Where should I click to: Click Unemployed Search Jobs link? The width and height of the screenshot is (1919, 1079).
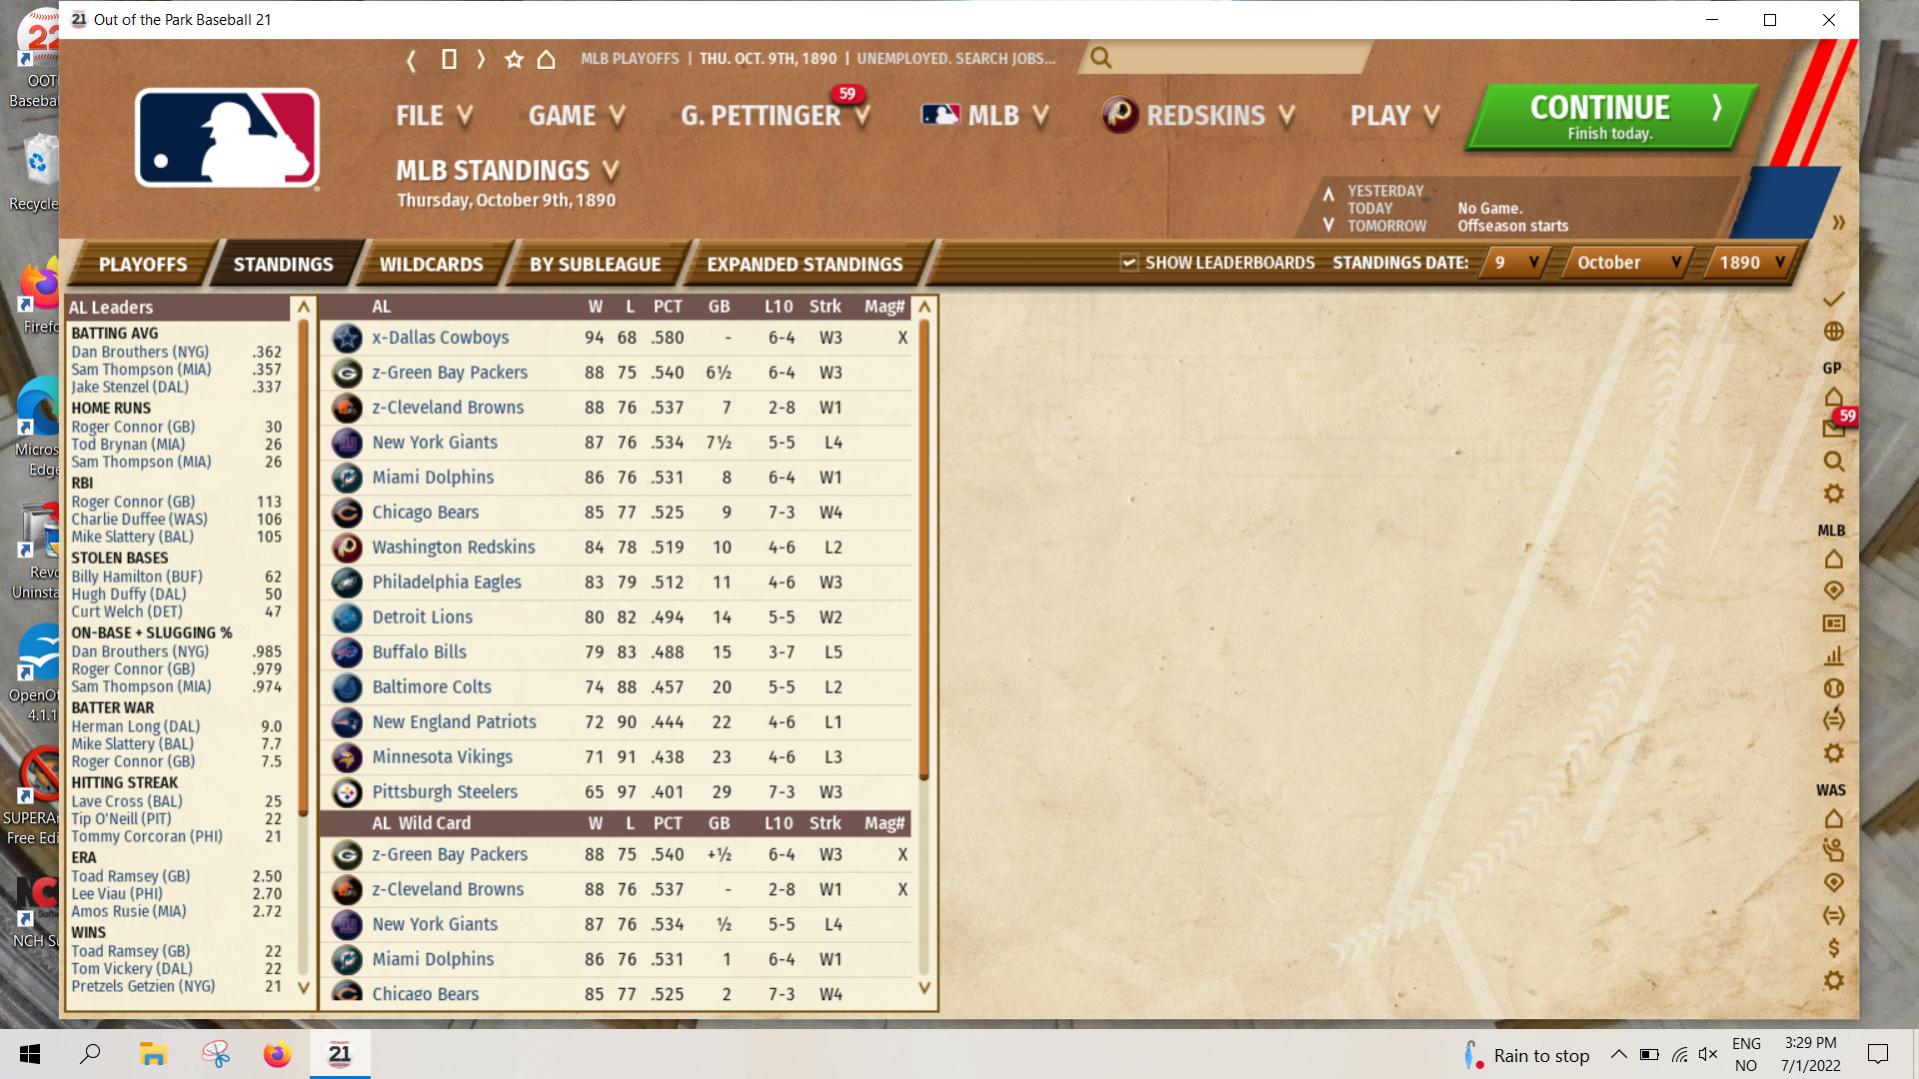tap(956, 59)
